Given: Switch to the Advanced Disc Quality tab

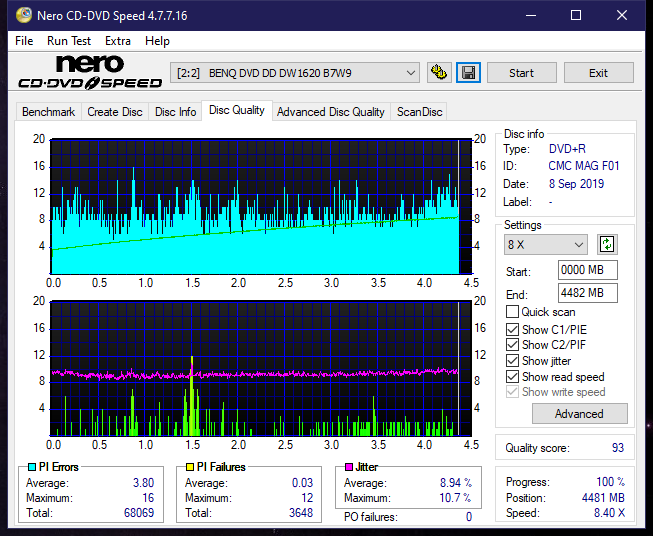Looking at the screenshot, I should [331, 112].
